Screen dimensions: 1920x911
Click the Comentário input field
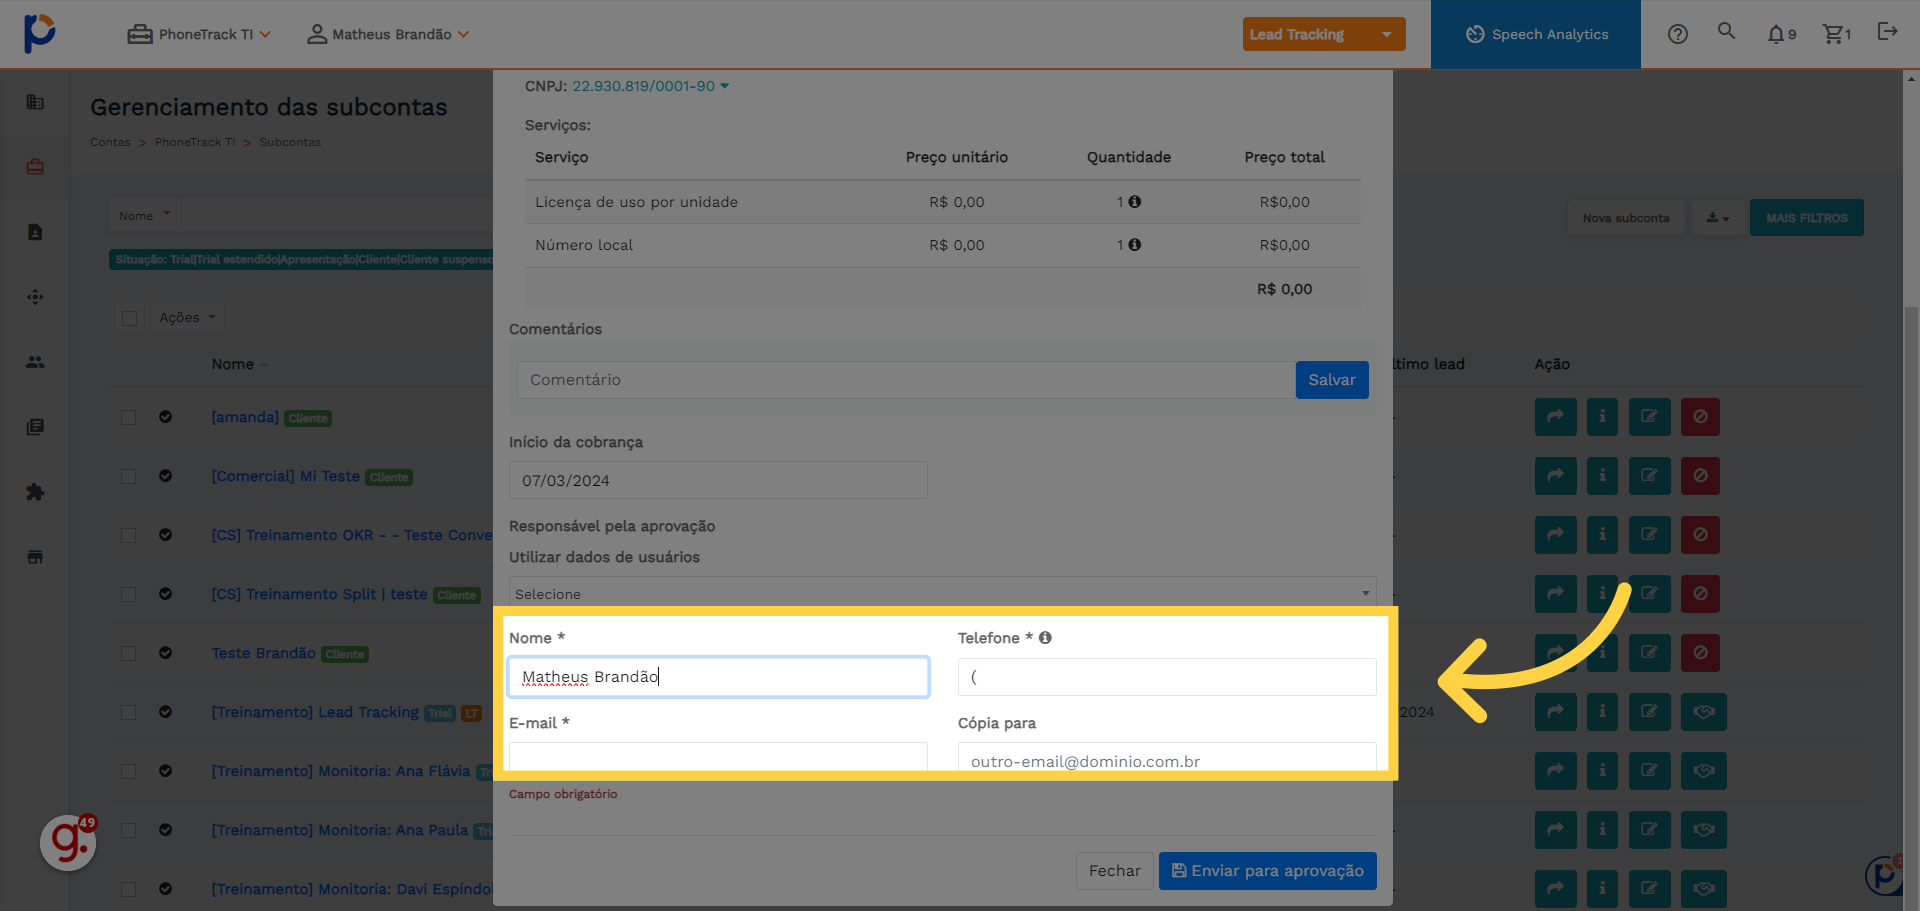(x=905, y=380)
